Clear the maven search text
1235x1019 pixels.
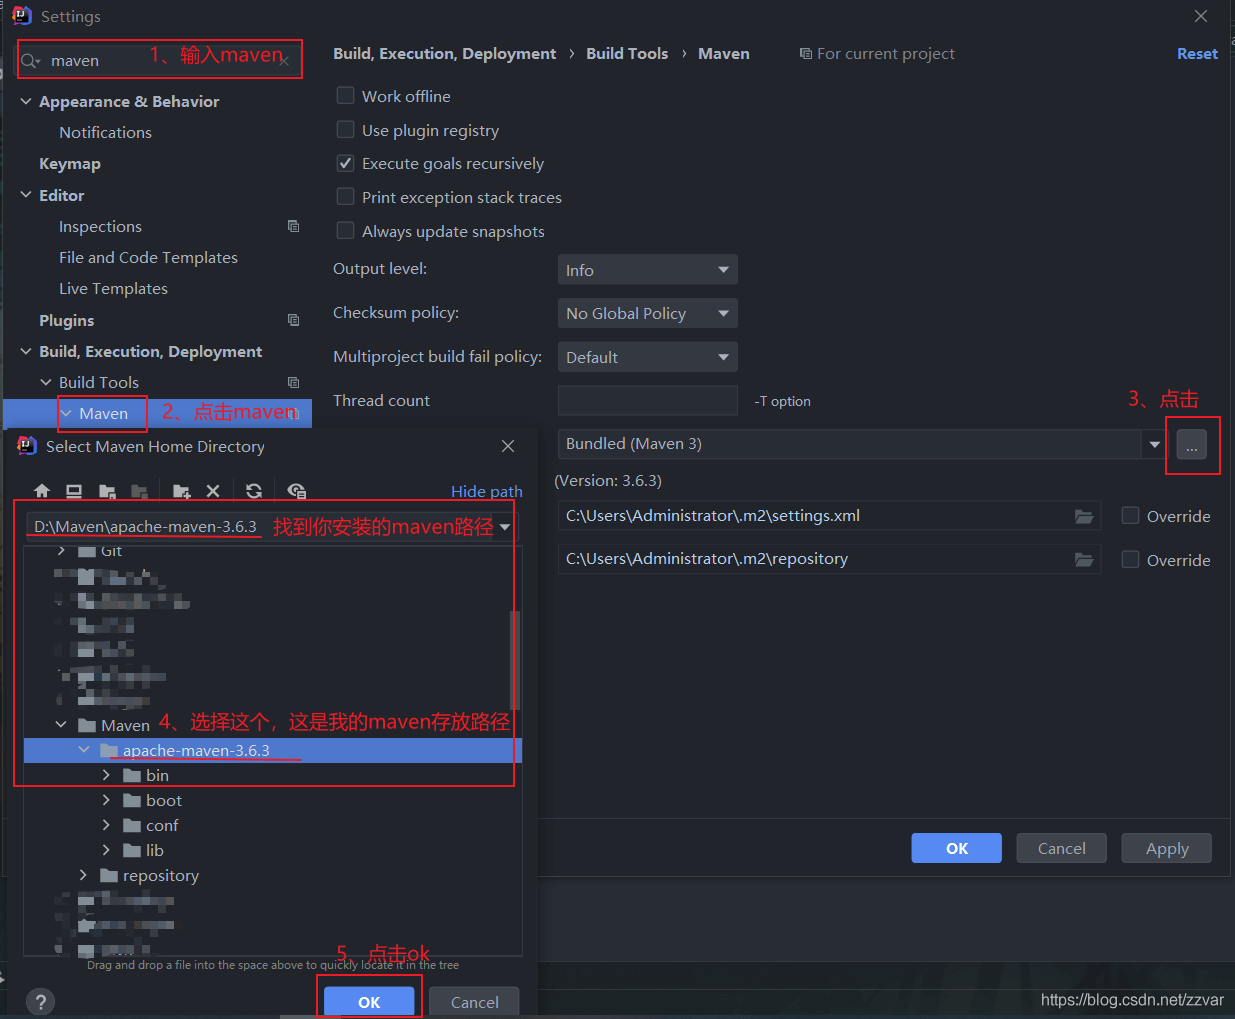[285, 61]
